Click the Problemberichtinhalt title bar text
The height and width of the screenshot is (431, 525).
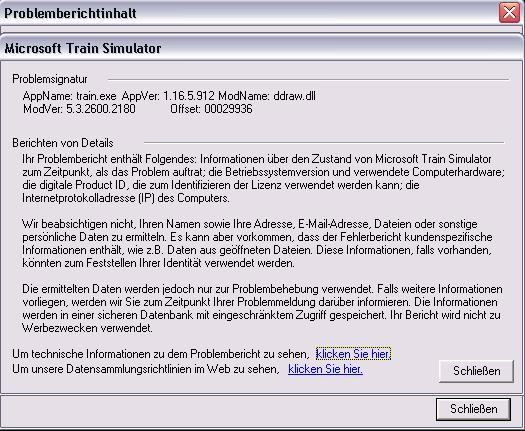tap(70, 13)
